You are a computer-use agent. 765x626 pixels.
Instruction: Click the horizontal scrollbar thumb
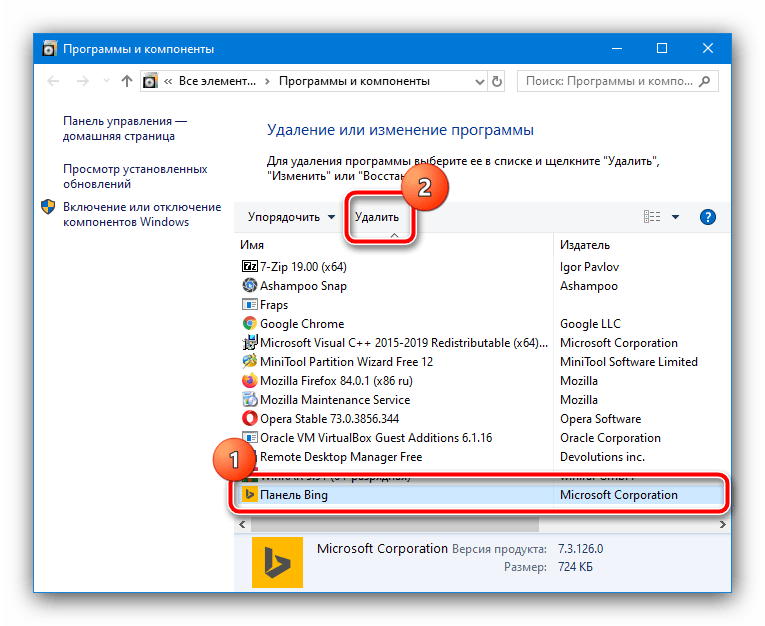pos(395,525)
